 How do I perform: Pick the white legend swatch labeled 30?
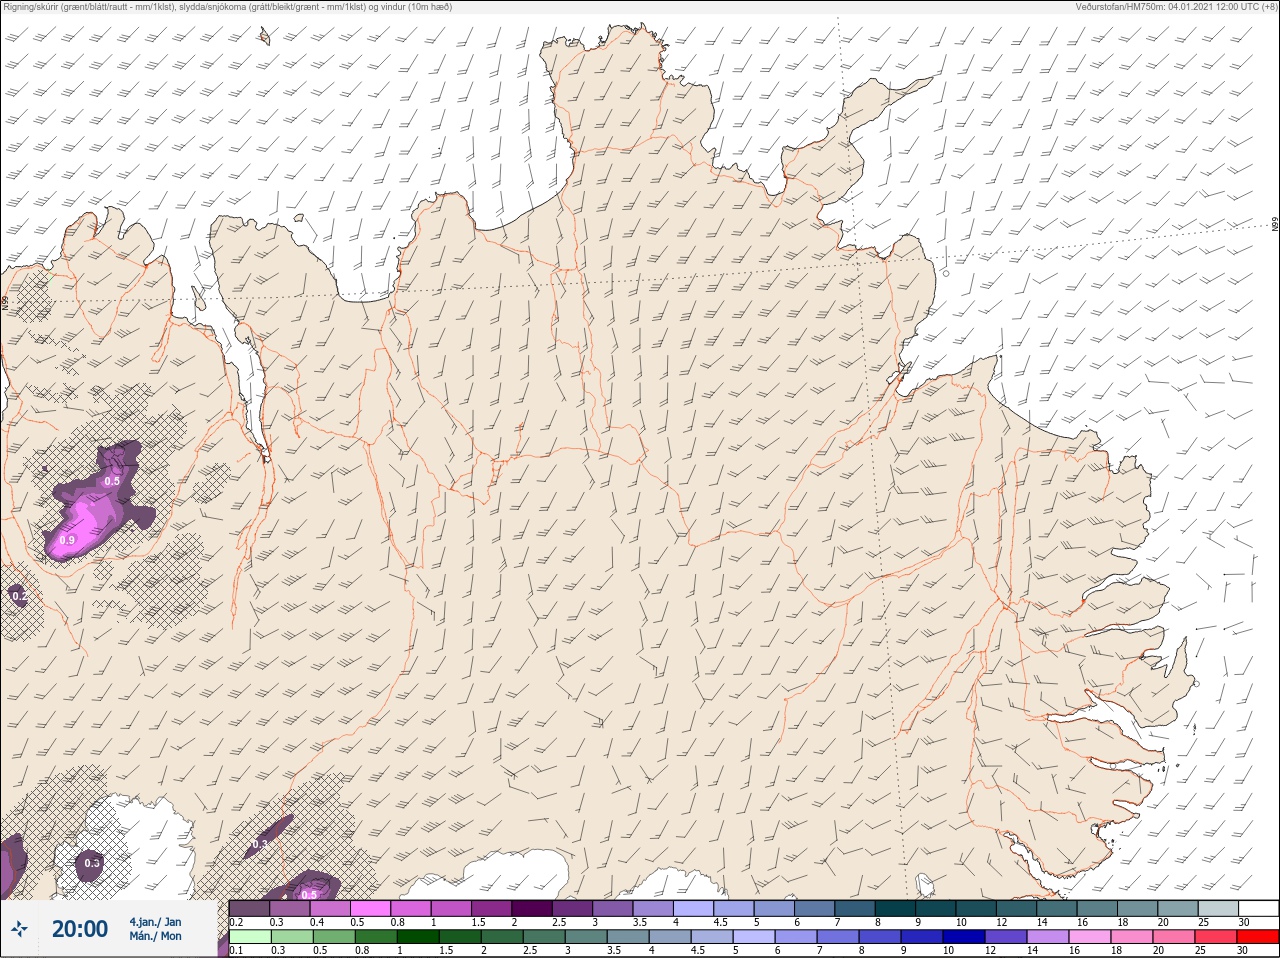coord(1258,908)
